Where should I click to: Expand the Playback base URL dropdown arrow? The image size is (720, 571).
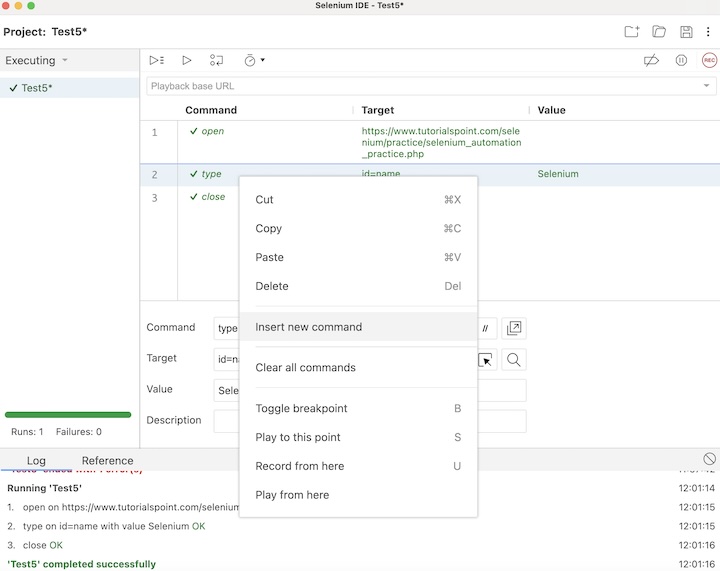coord(706,86)
